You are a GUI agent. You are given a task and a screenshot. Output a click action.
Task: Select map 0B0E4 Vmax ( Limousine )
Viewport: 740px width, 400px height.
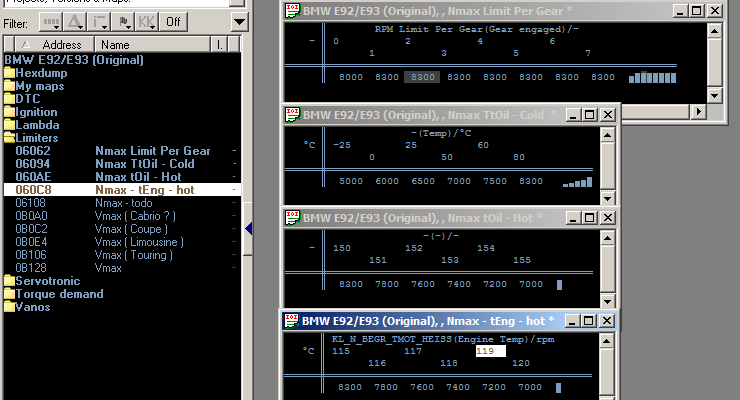pyautogui.click(x=122, y=242)
